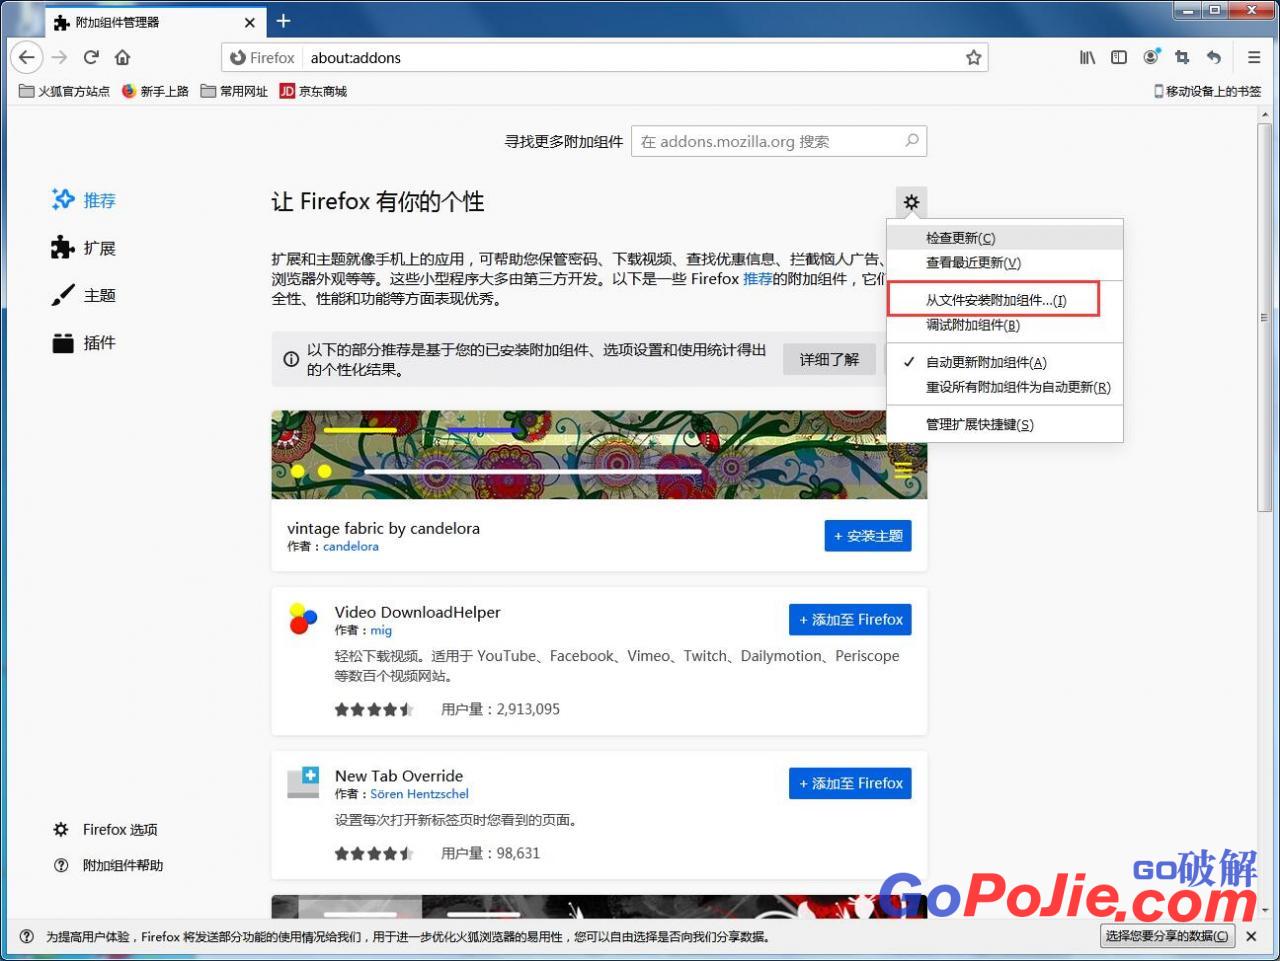This screenshot has height=961, width=1280.
Task: Choose 检查更新 from the menu
Action: point(960,238)
